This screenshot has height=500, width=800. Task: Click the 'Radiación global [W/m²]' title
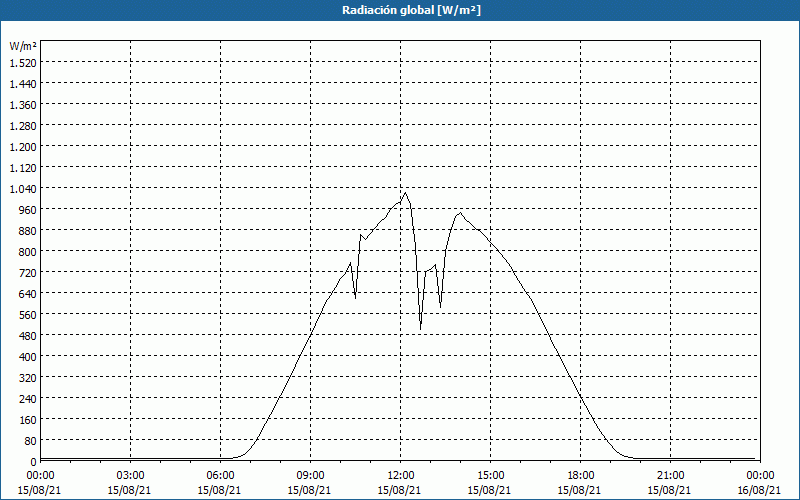click(x=411, y=10)
